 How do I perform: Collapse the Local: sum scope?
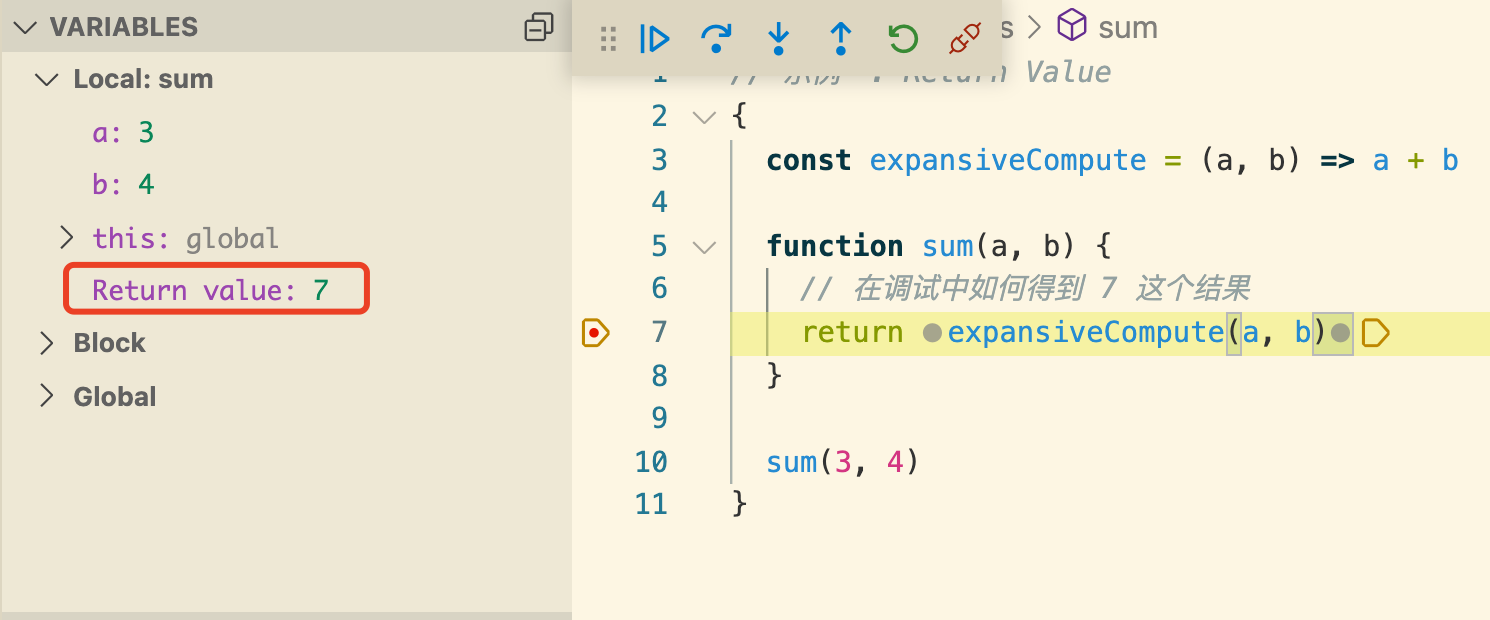(47, 79)
